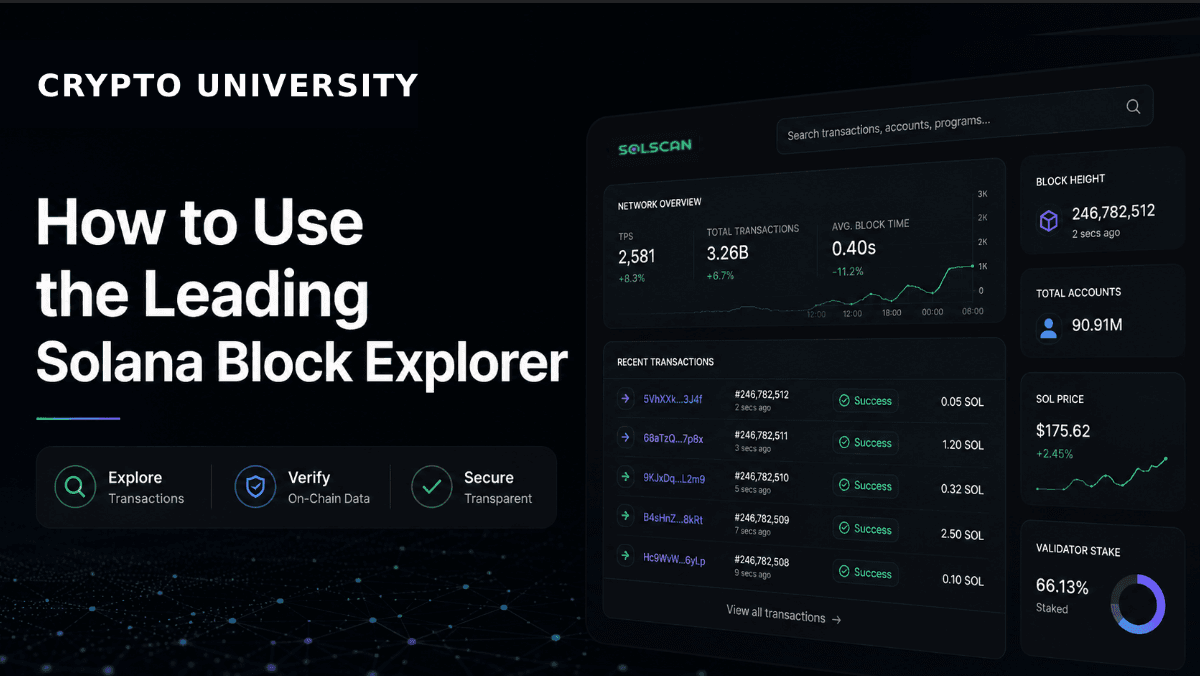Click the 66.13% staked value
Viewport: 1200px width, 676px height.
pos(1062,586)
